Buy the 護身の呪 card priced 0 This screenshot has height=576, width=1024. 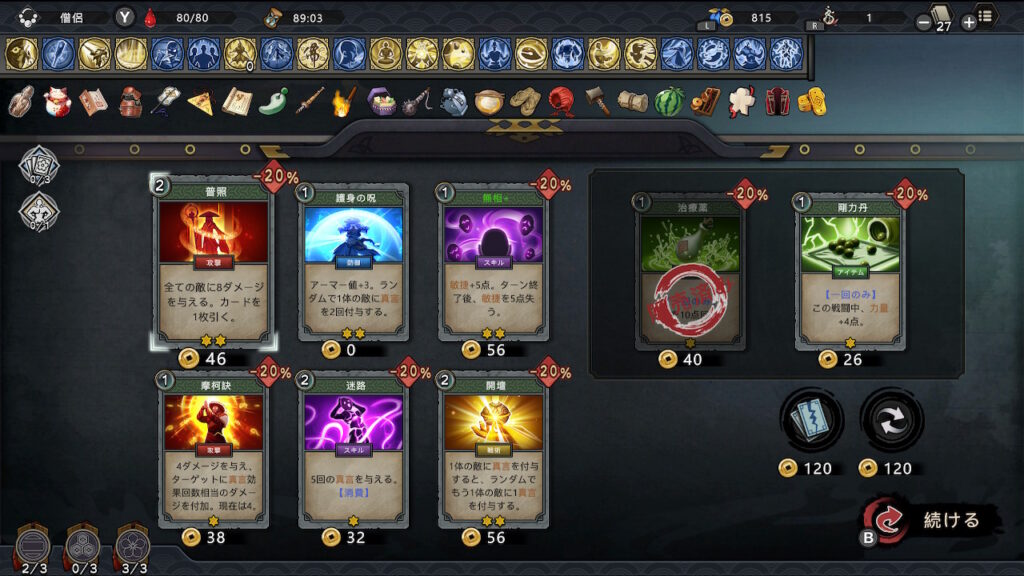[x=353, y=263]
